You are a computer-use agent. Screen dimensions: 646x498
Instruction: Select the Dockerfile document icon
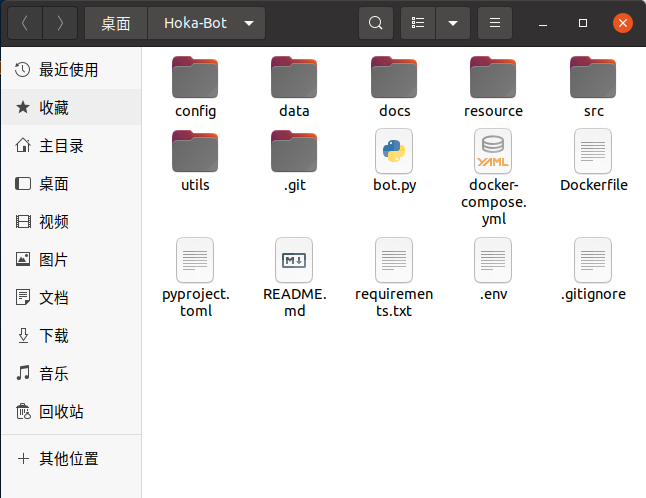coord(593,151)
